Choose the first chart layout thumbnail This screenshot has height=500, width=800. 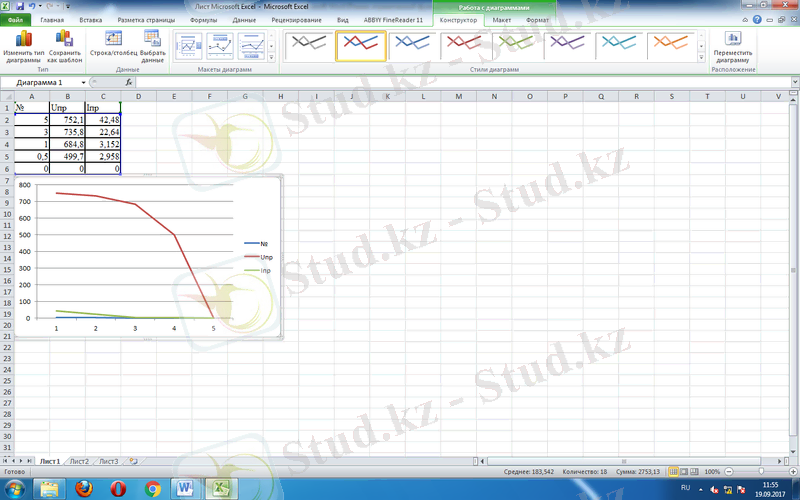pos(188,46)
